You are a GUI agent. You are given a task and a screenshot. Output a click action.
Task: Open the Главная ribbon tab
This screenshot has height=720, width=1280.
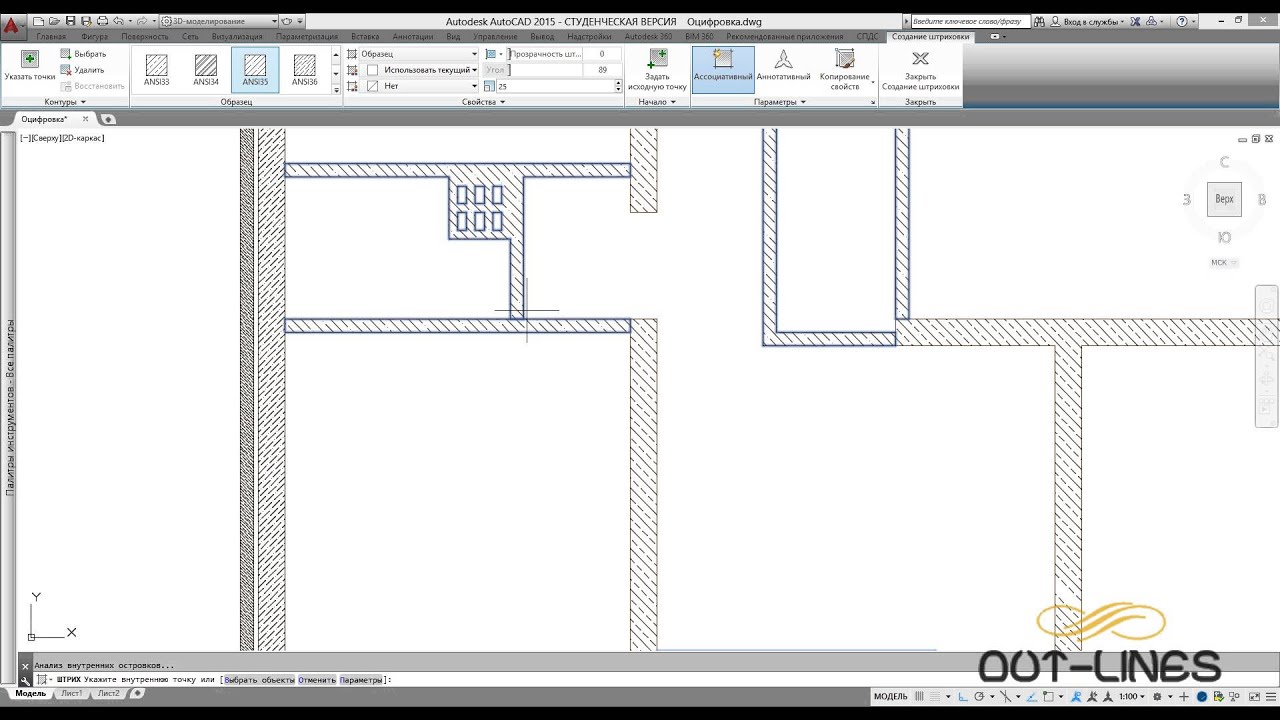[x=51, y=37]
